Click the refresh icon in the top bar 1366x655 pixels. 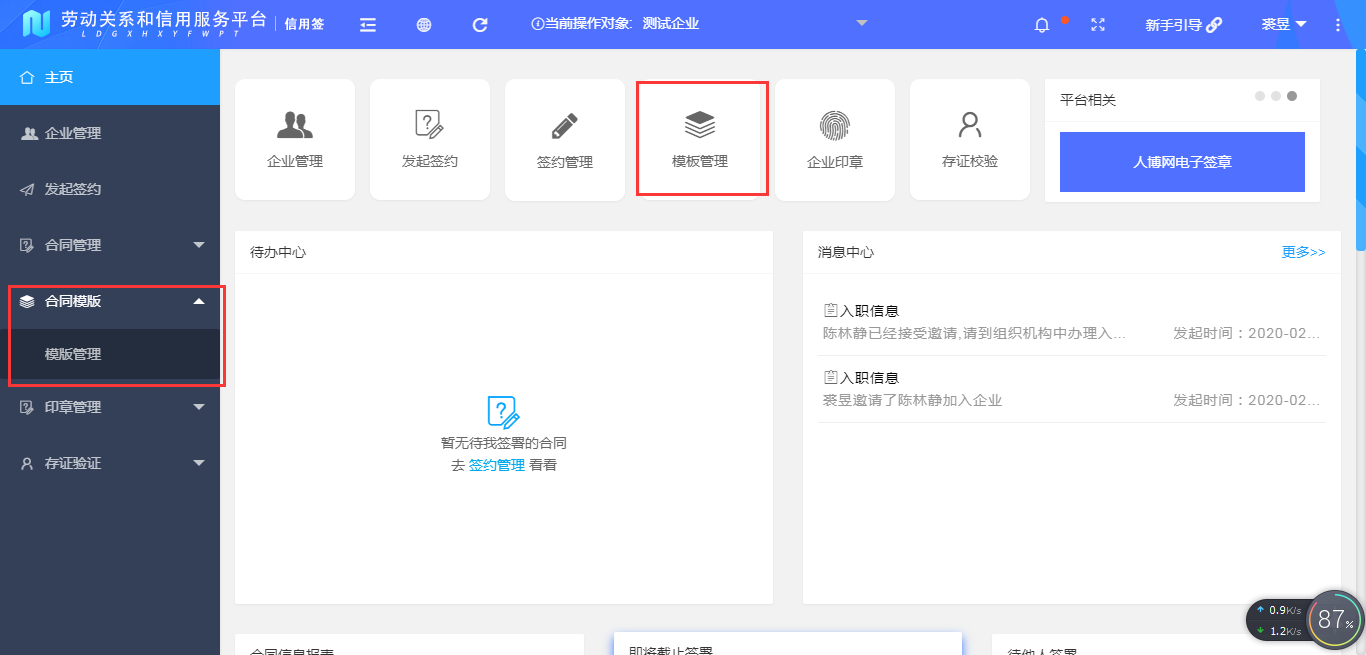(479, 24)
